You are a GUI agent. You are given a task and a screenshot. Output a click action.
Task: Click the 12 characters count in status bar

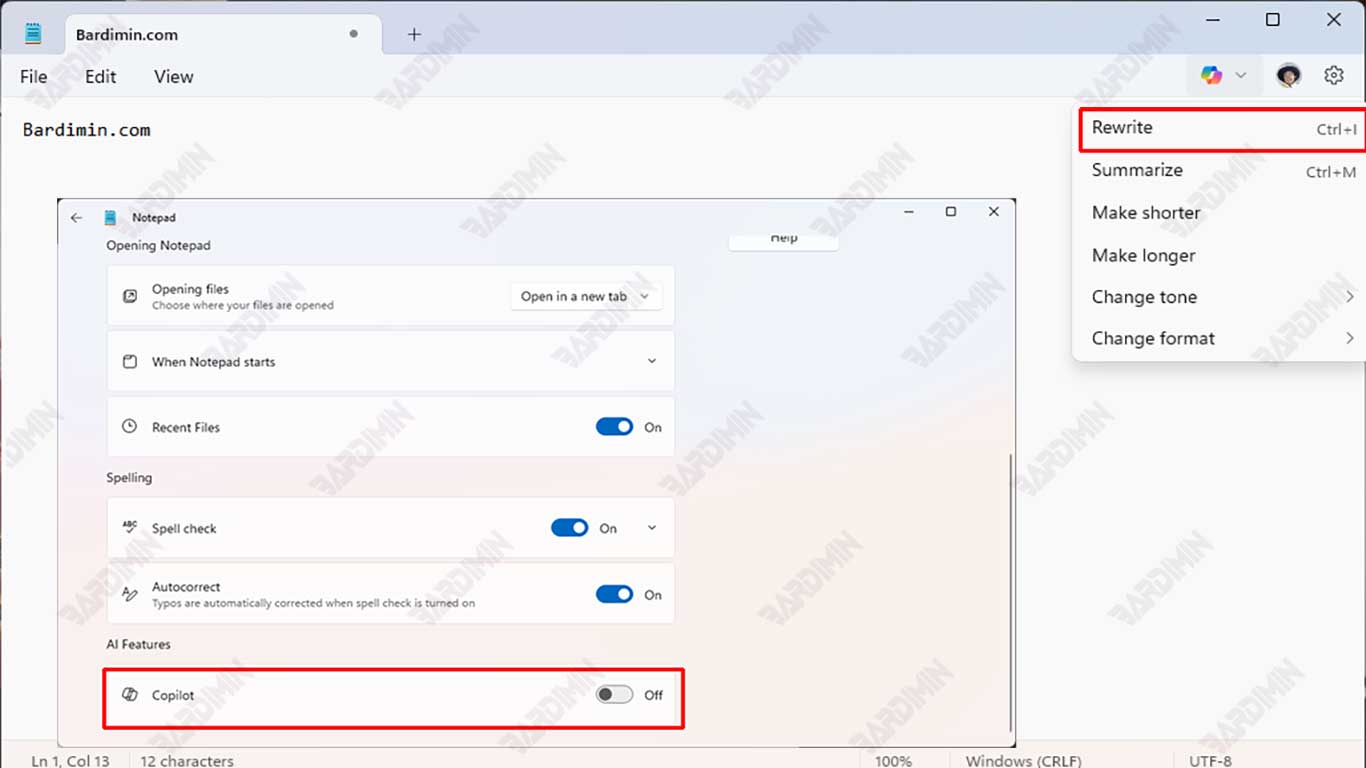[x=186, y=761]
